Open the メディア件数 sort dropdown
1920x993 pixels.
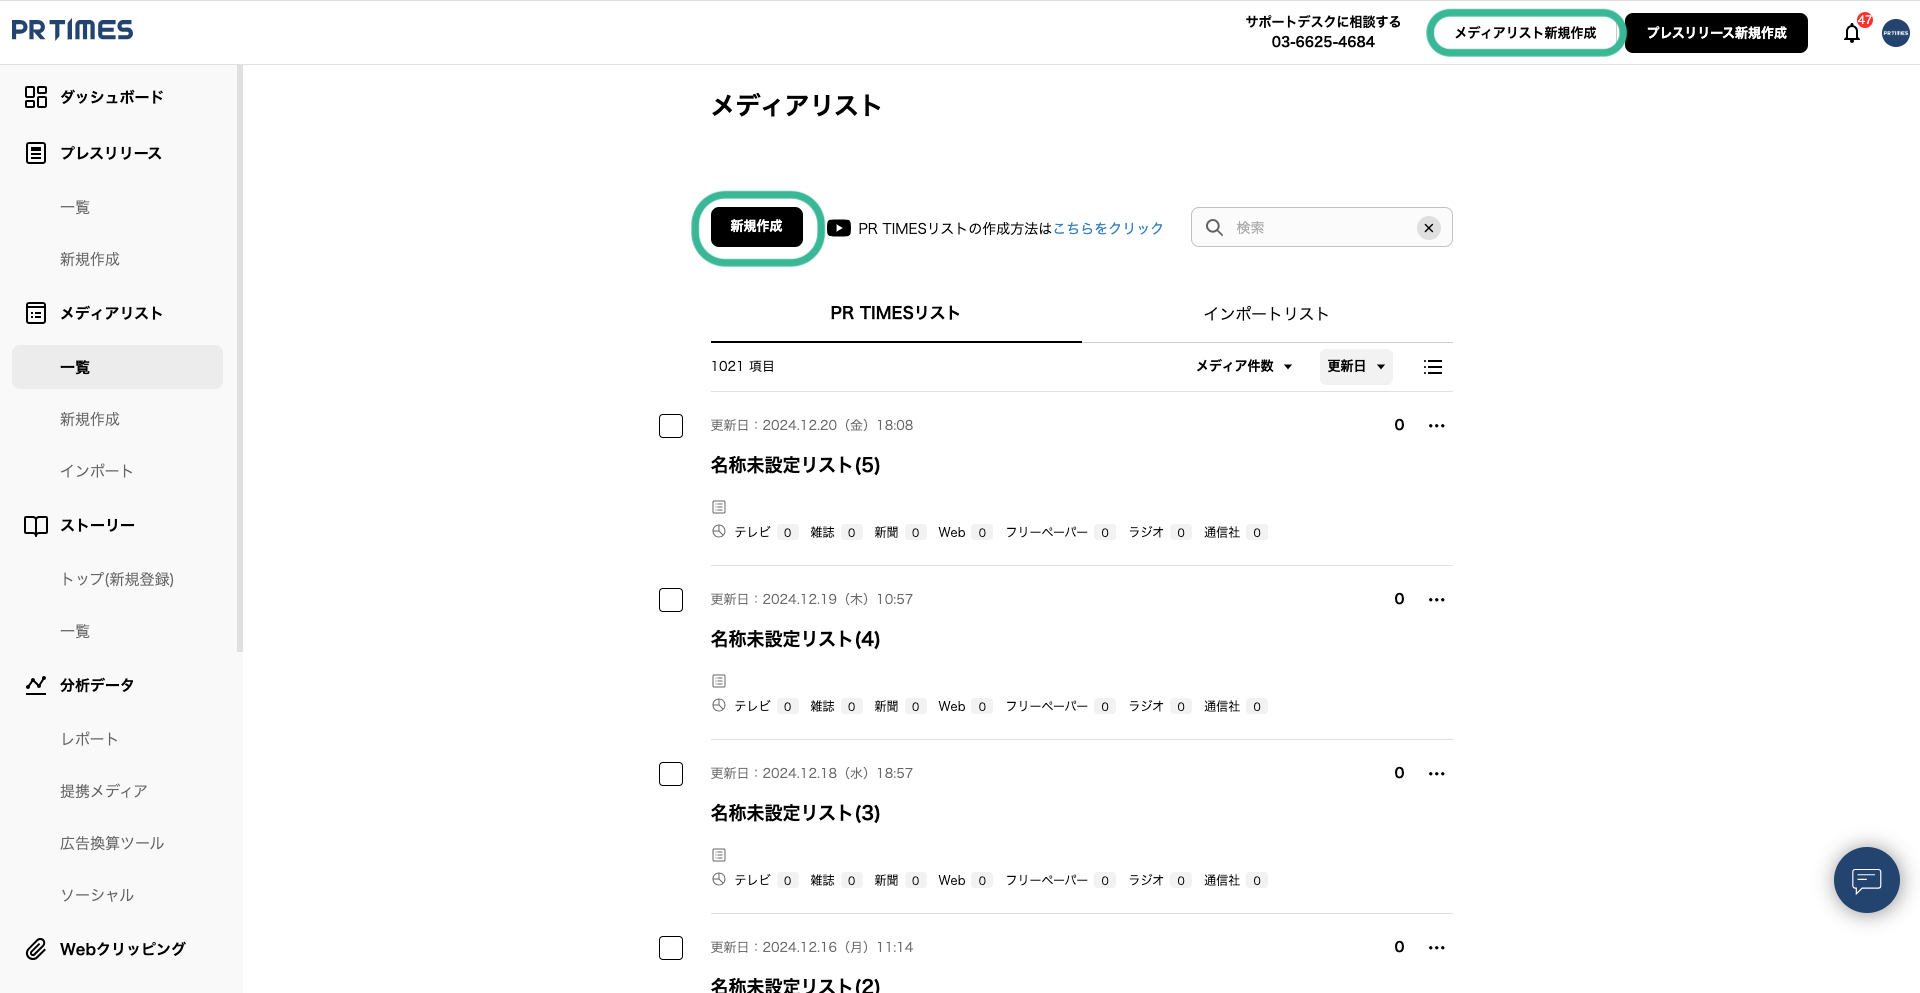click(1244, 366)
